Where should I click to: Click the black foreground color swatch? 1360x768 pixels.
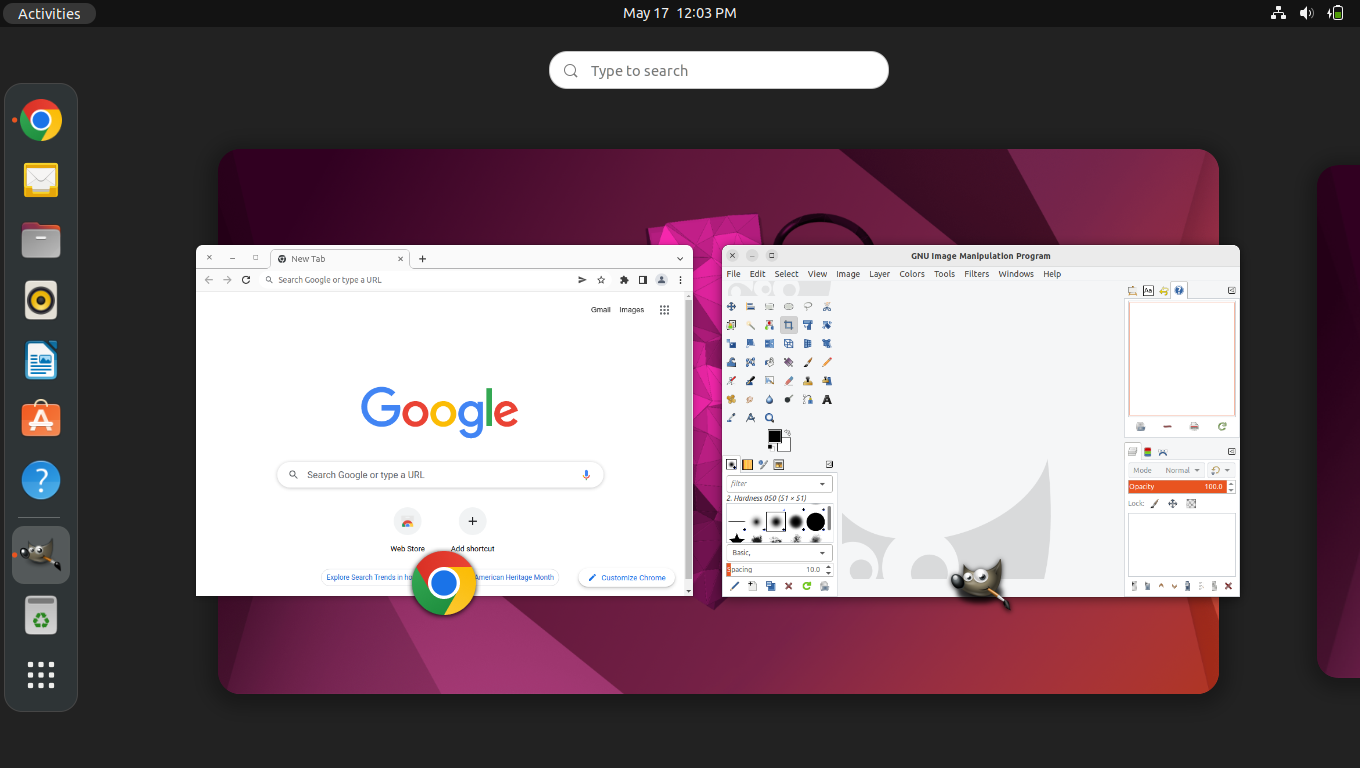pyautogui.click(x=774, y=436)
